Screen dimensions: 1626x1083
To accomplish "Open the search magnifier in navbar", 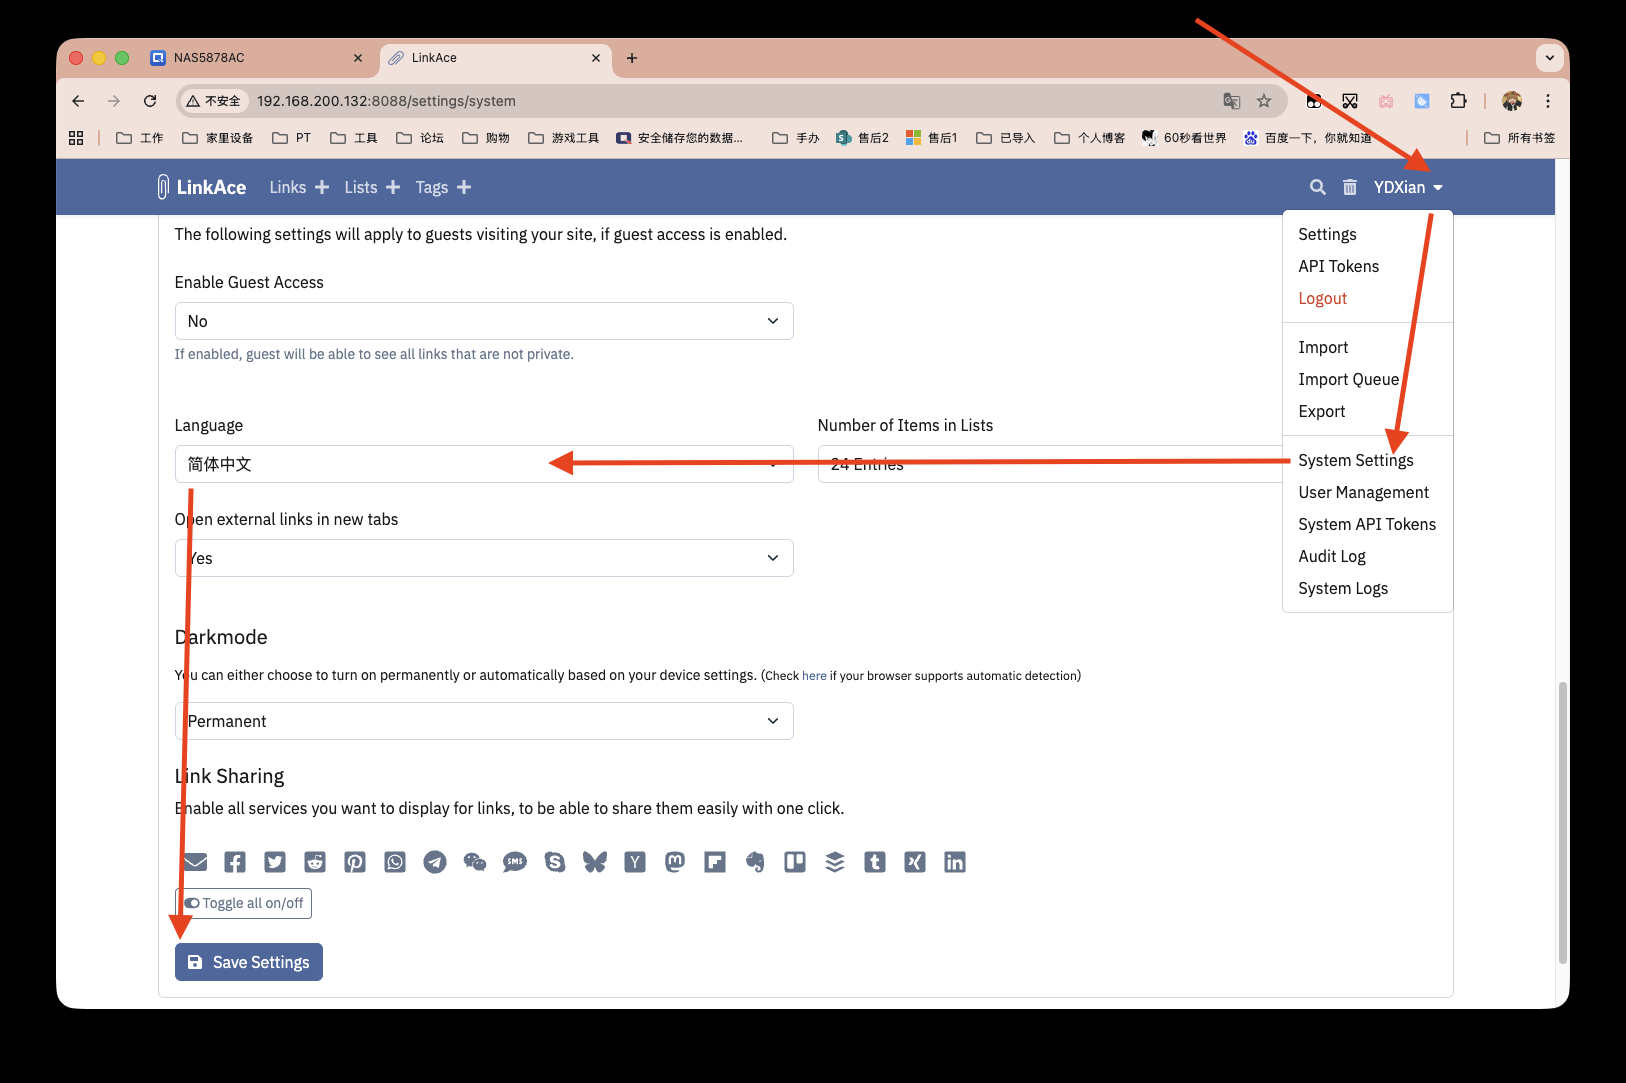I will [x=1317, y=187].
